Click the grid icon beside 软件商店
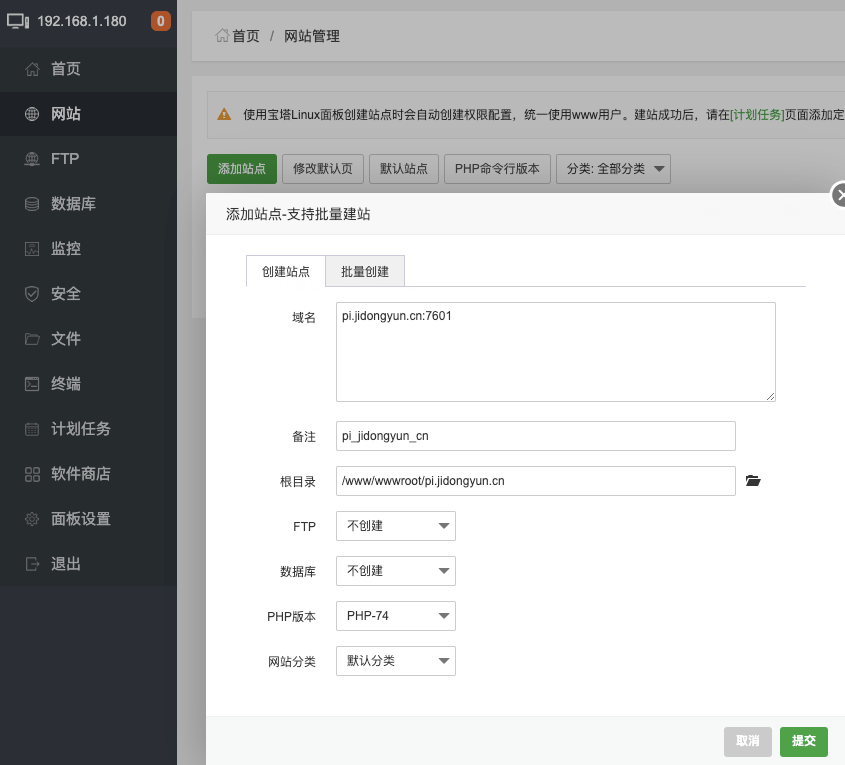This screenshot has width=845, height=765. [32, 474]
